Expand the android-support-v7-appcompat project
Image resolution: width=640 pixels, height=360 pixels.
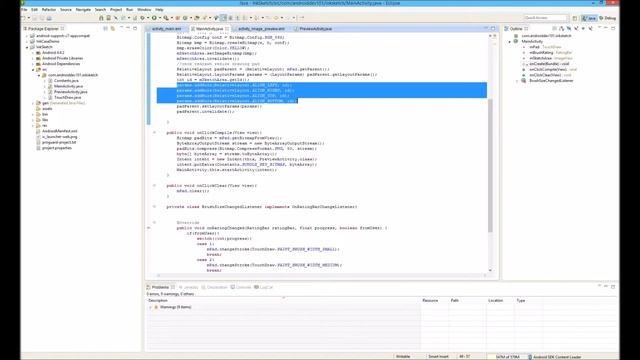[27, 36]
